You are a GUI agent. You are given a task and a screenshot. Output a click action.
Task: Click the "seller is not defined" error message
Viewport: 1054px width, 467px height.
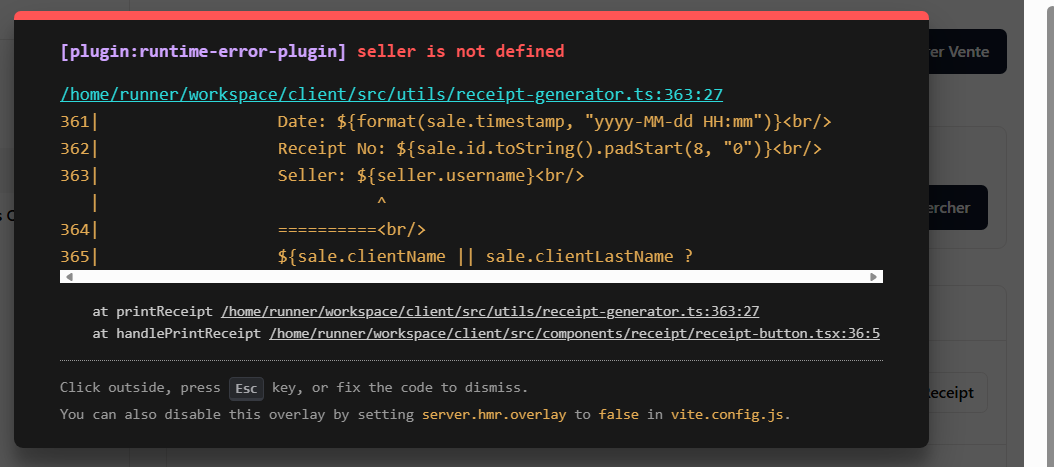coord(460,51)
